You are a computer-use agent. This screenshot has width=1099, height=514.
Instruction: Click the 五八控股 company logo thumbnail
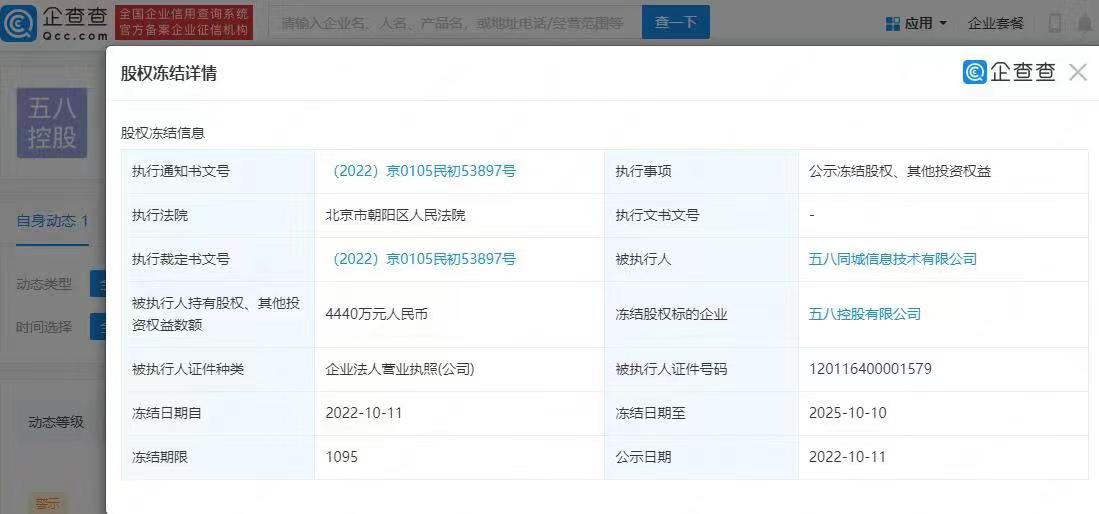(x=52, y=123)
